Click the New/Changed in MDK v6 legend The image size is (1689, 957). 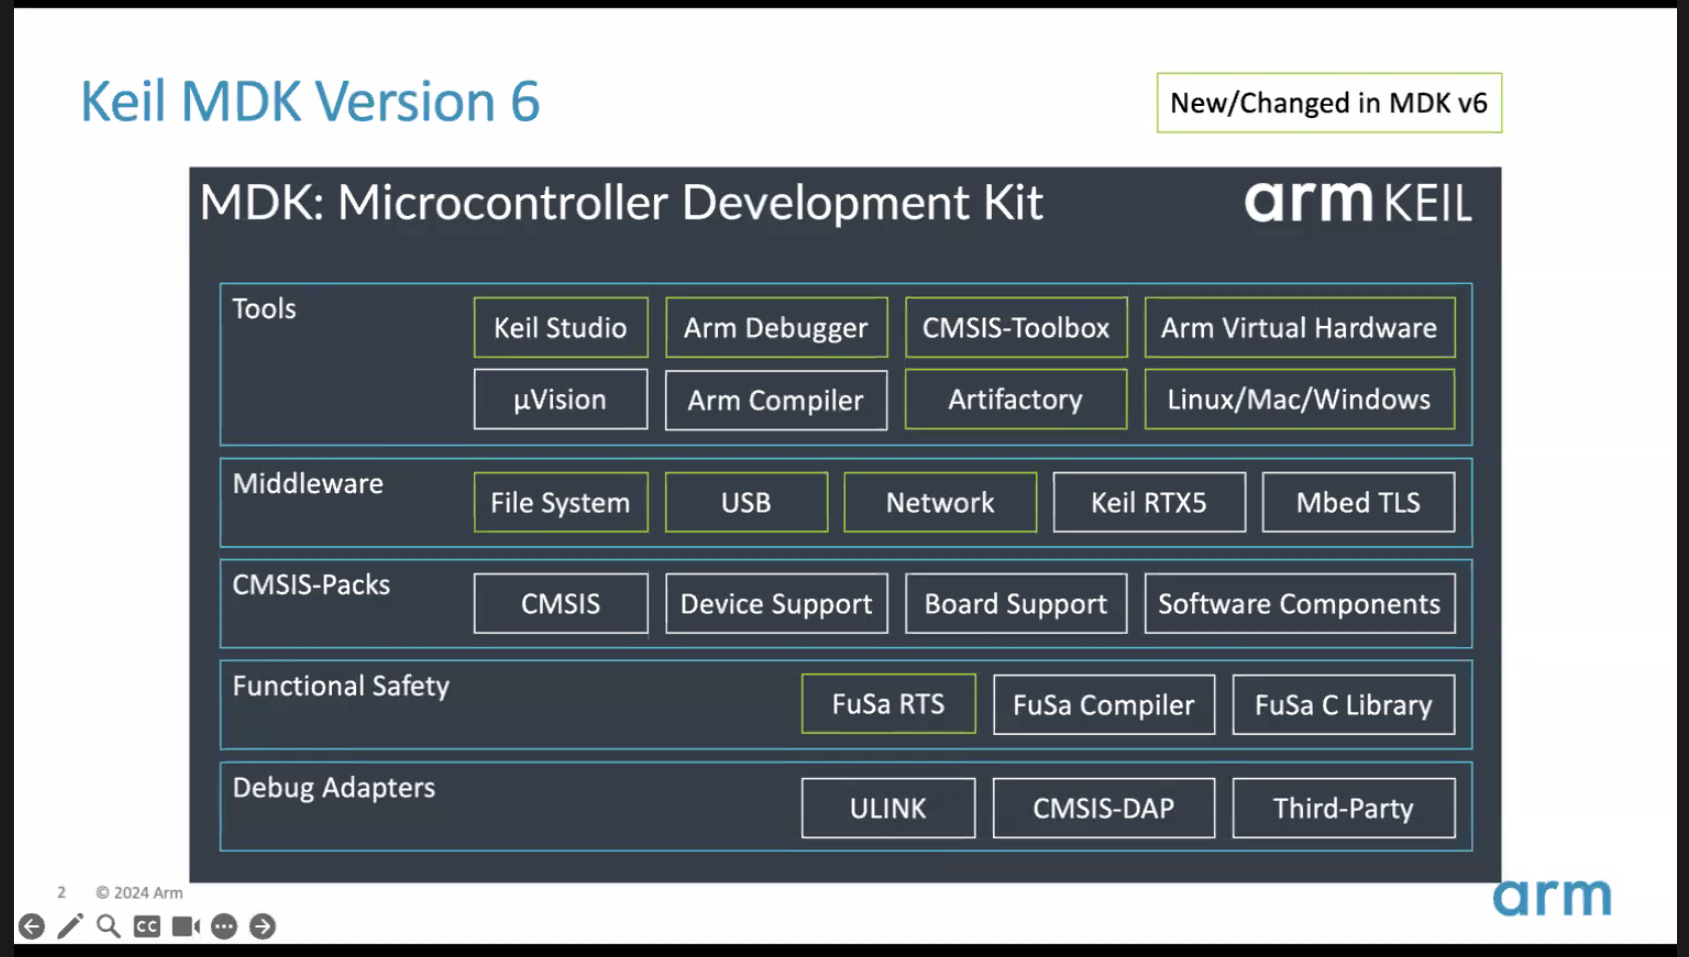point(1329,103)
